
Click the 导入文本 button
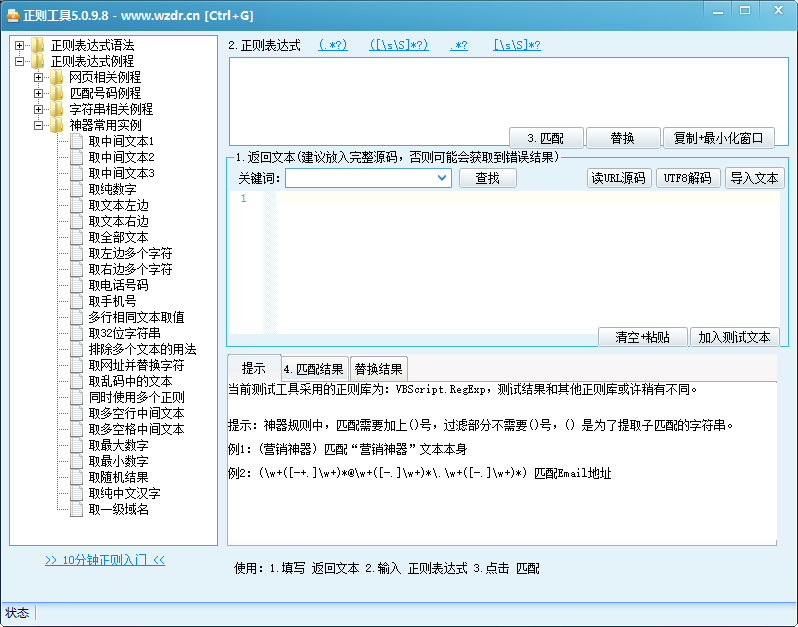point(754,178)
